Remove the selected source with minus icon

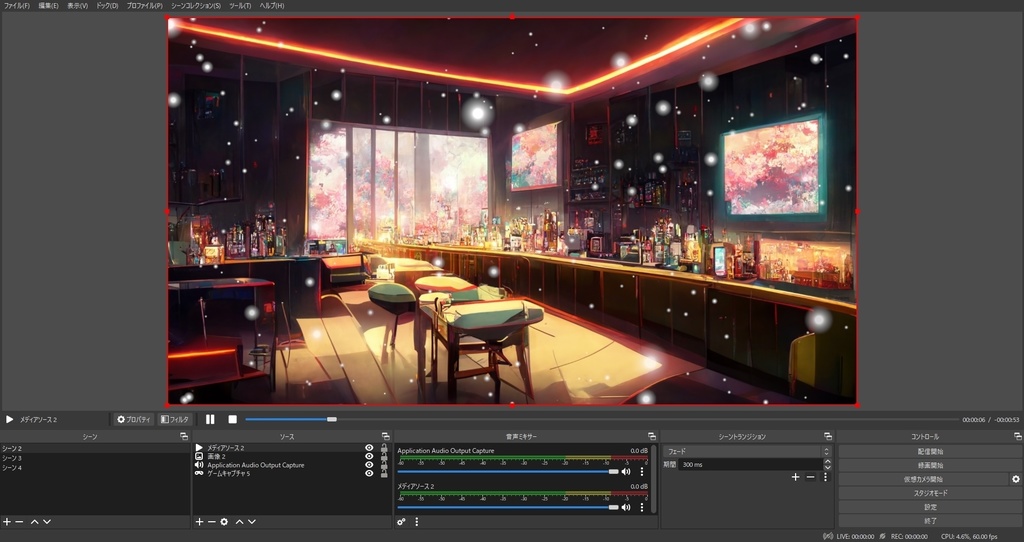pyautogui.click(x=211, y=522)
